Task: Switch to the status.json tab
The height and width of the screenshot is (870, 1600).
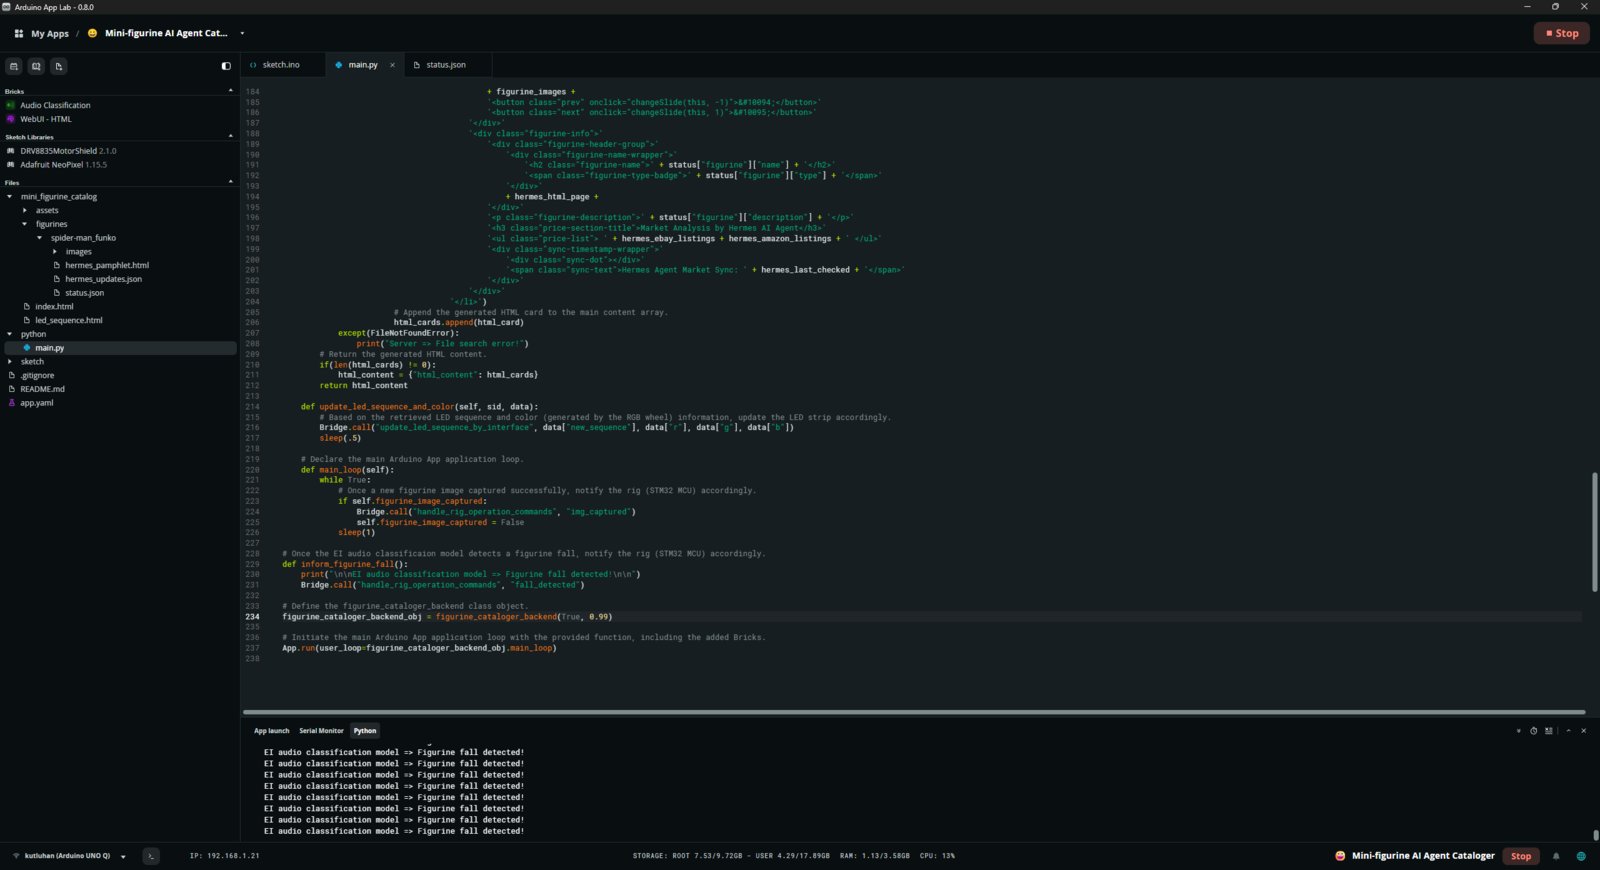Action: tap(446, 65)
